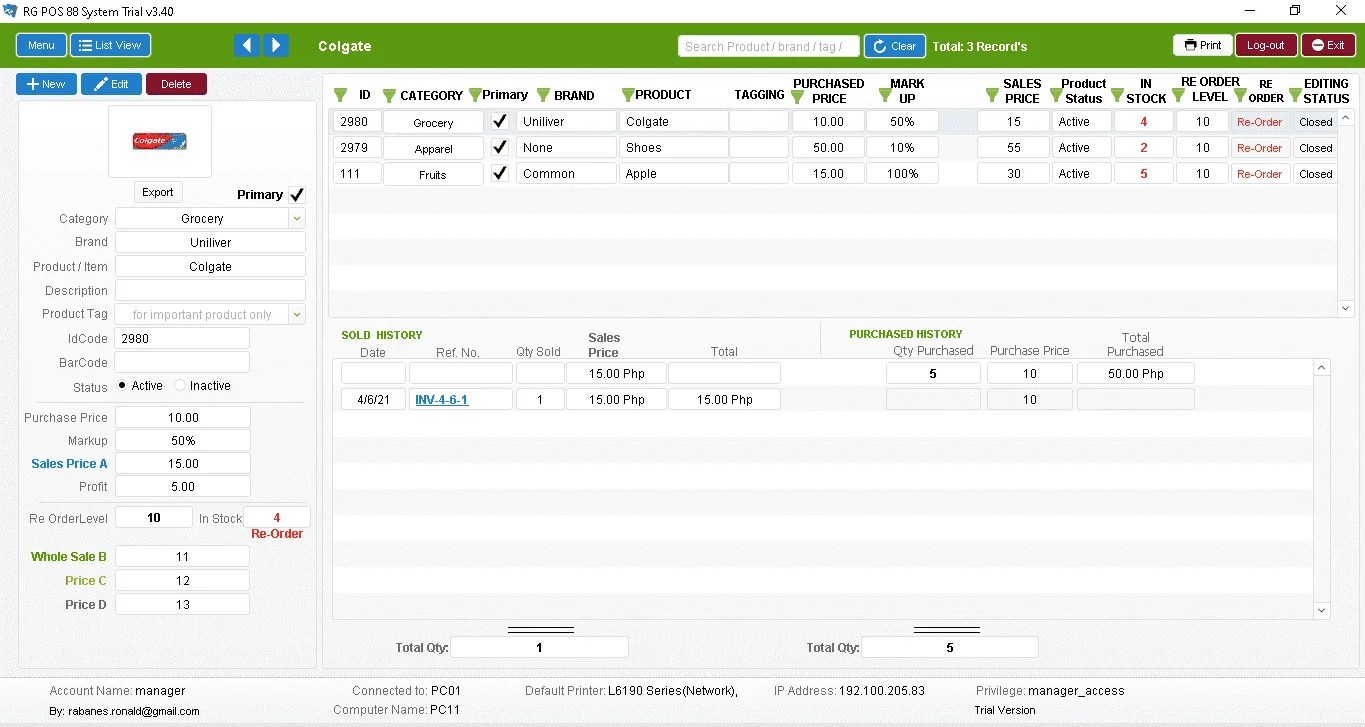Click the 4/6/21 date in sold history
1365x727 pixels.
pyautogui.click(x=373, y=400)
